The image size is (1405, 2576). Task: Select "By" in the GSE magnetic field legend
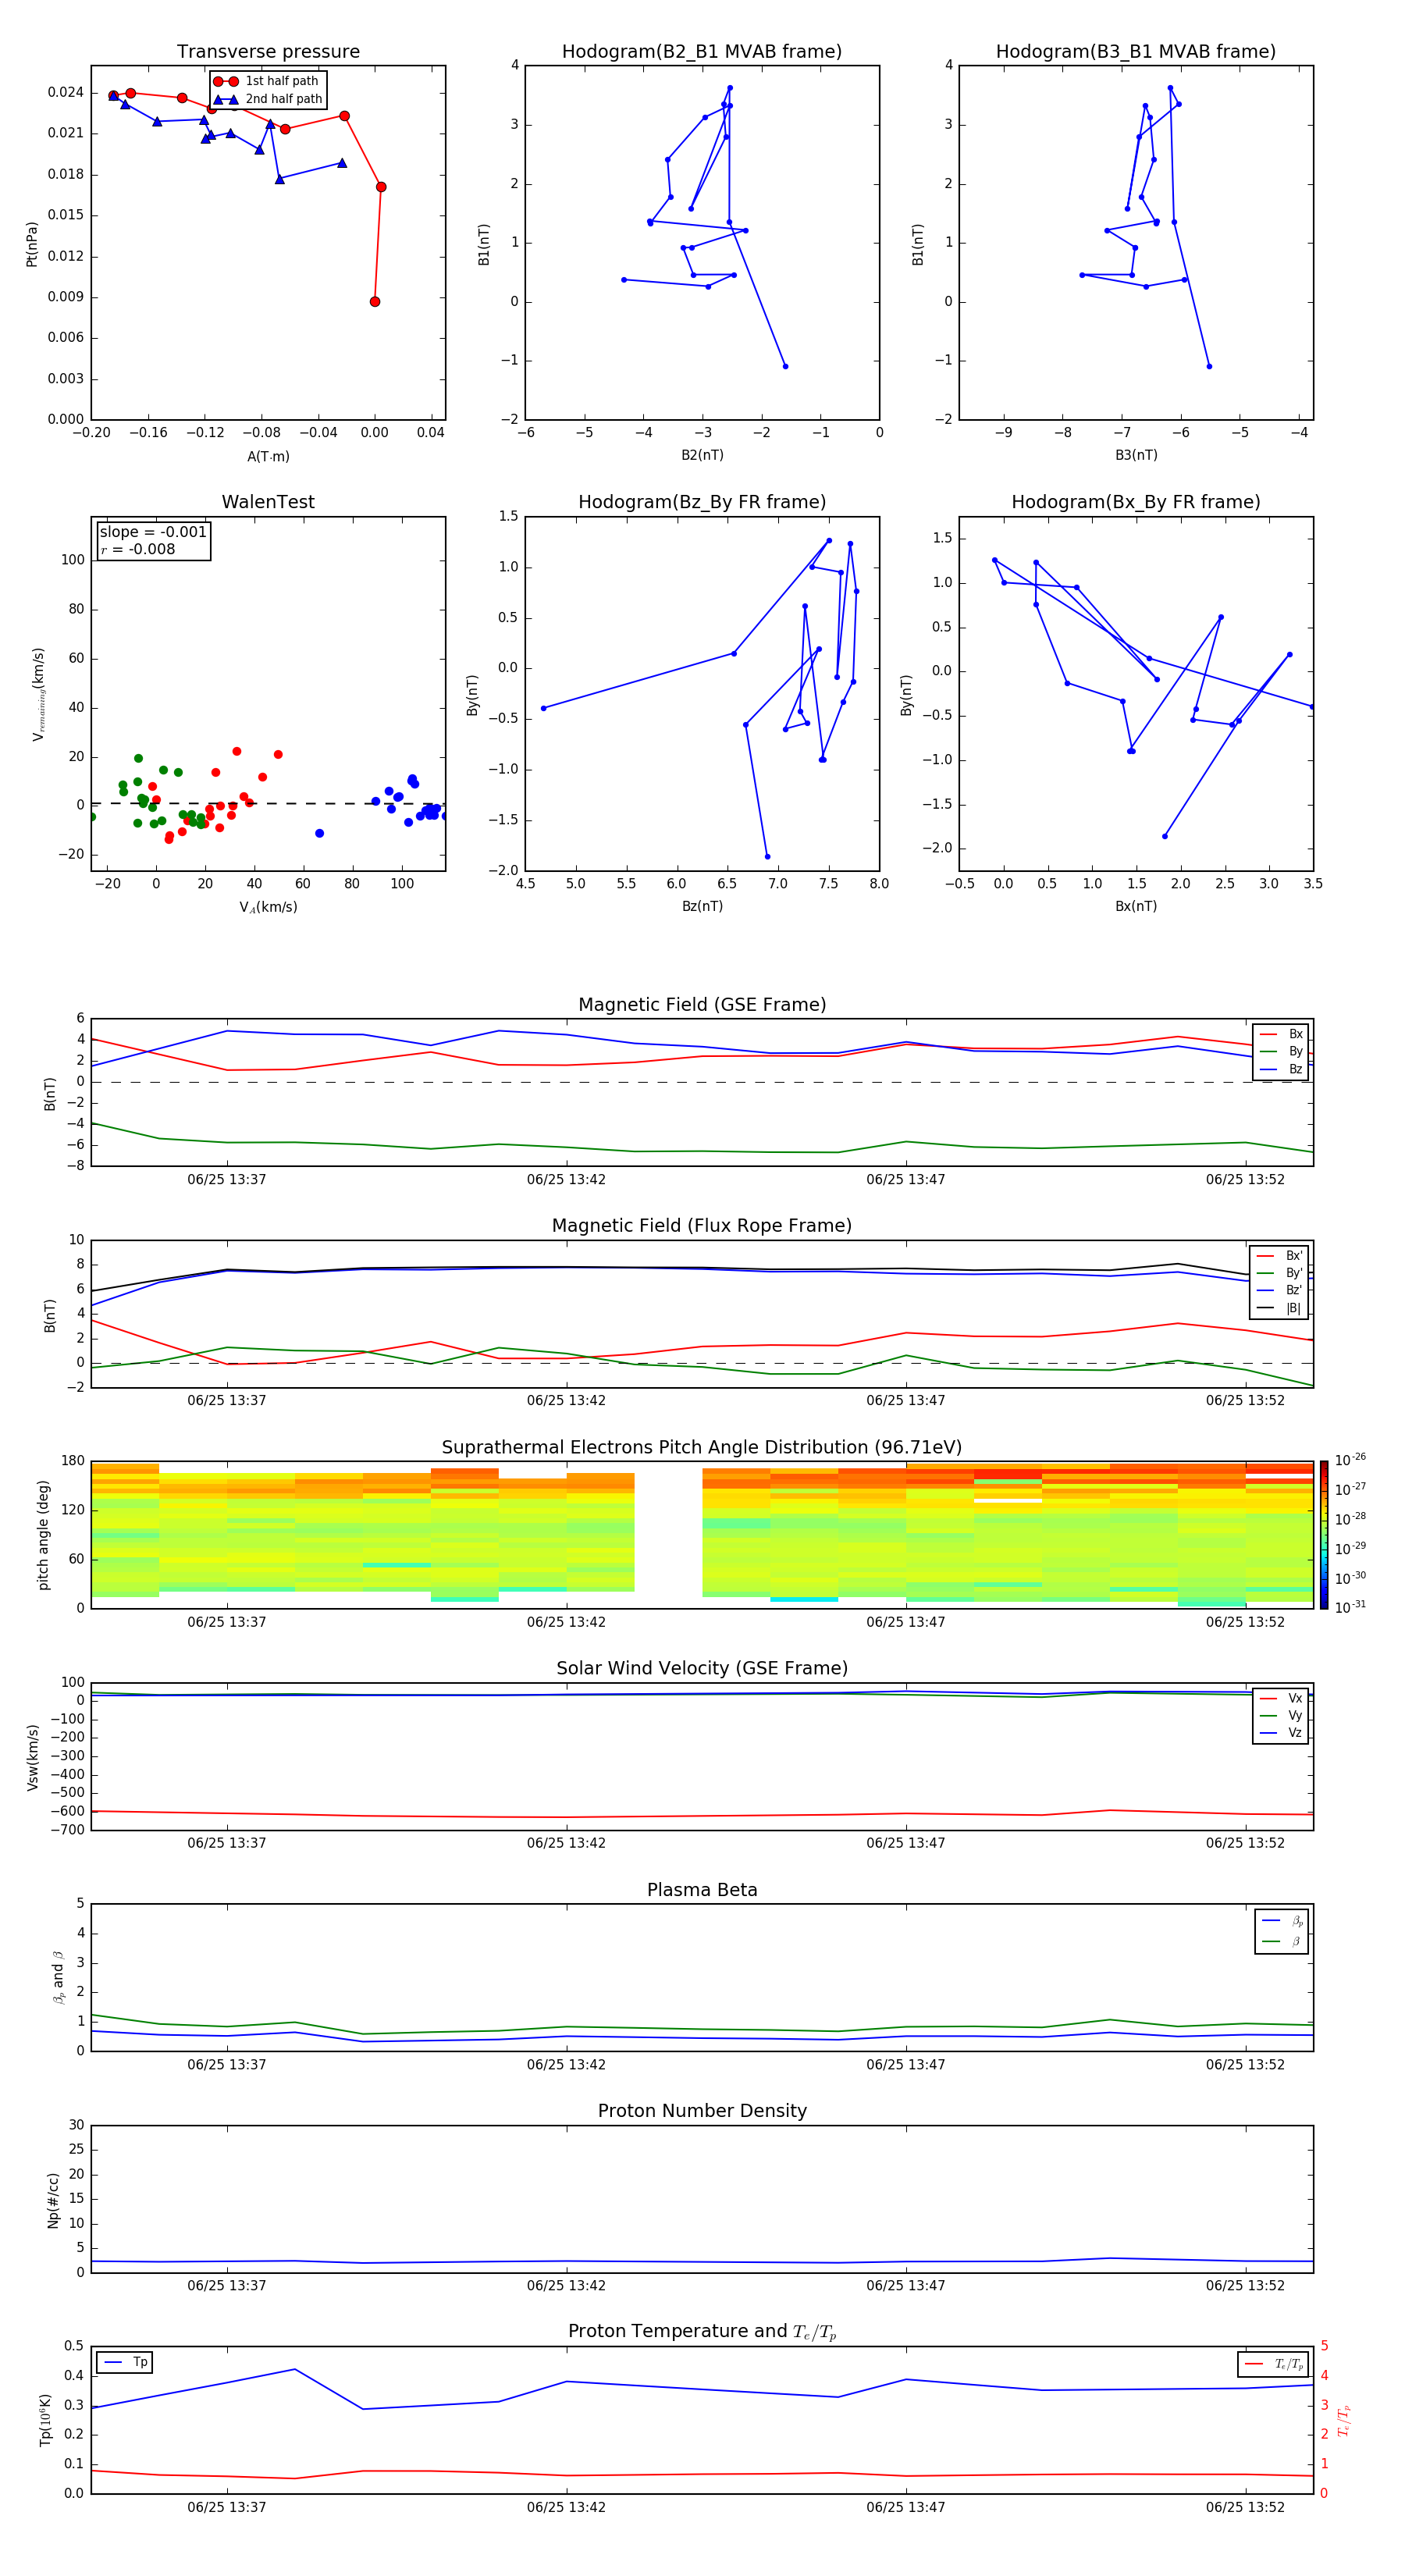(x=1282, y=1052)
